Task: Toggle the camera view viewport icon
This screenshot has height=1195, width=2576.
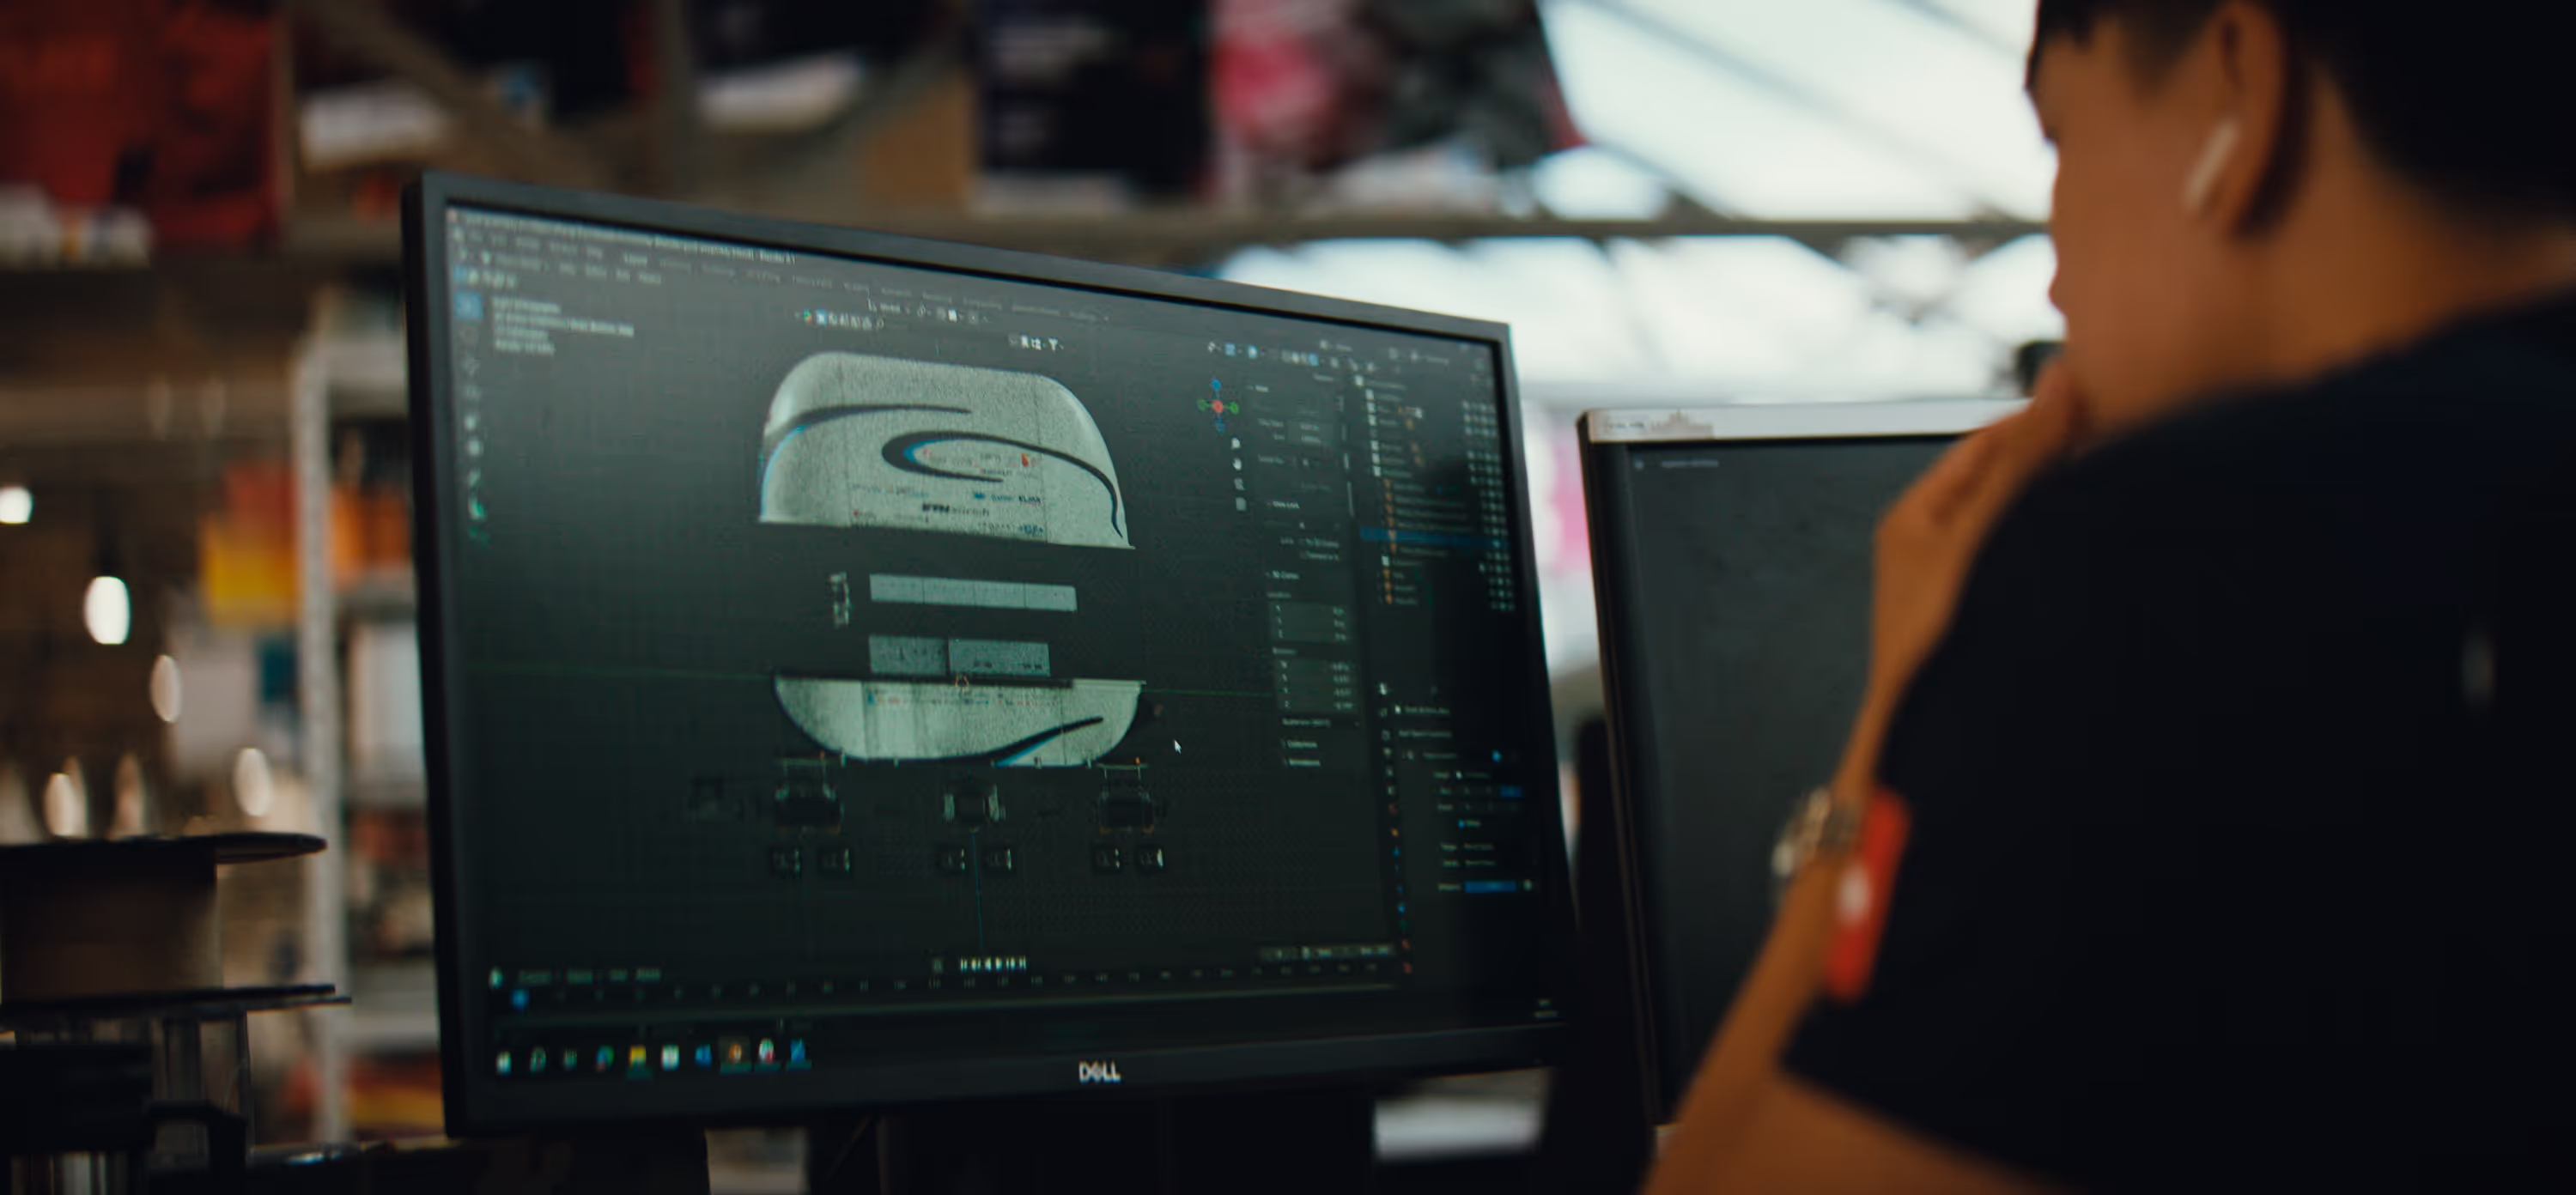Action: [x=1239, y=484]
